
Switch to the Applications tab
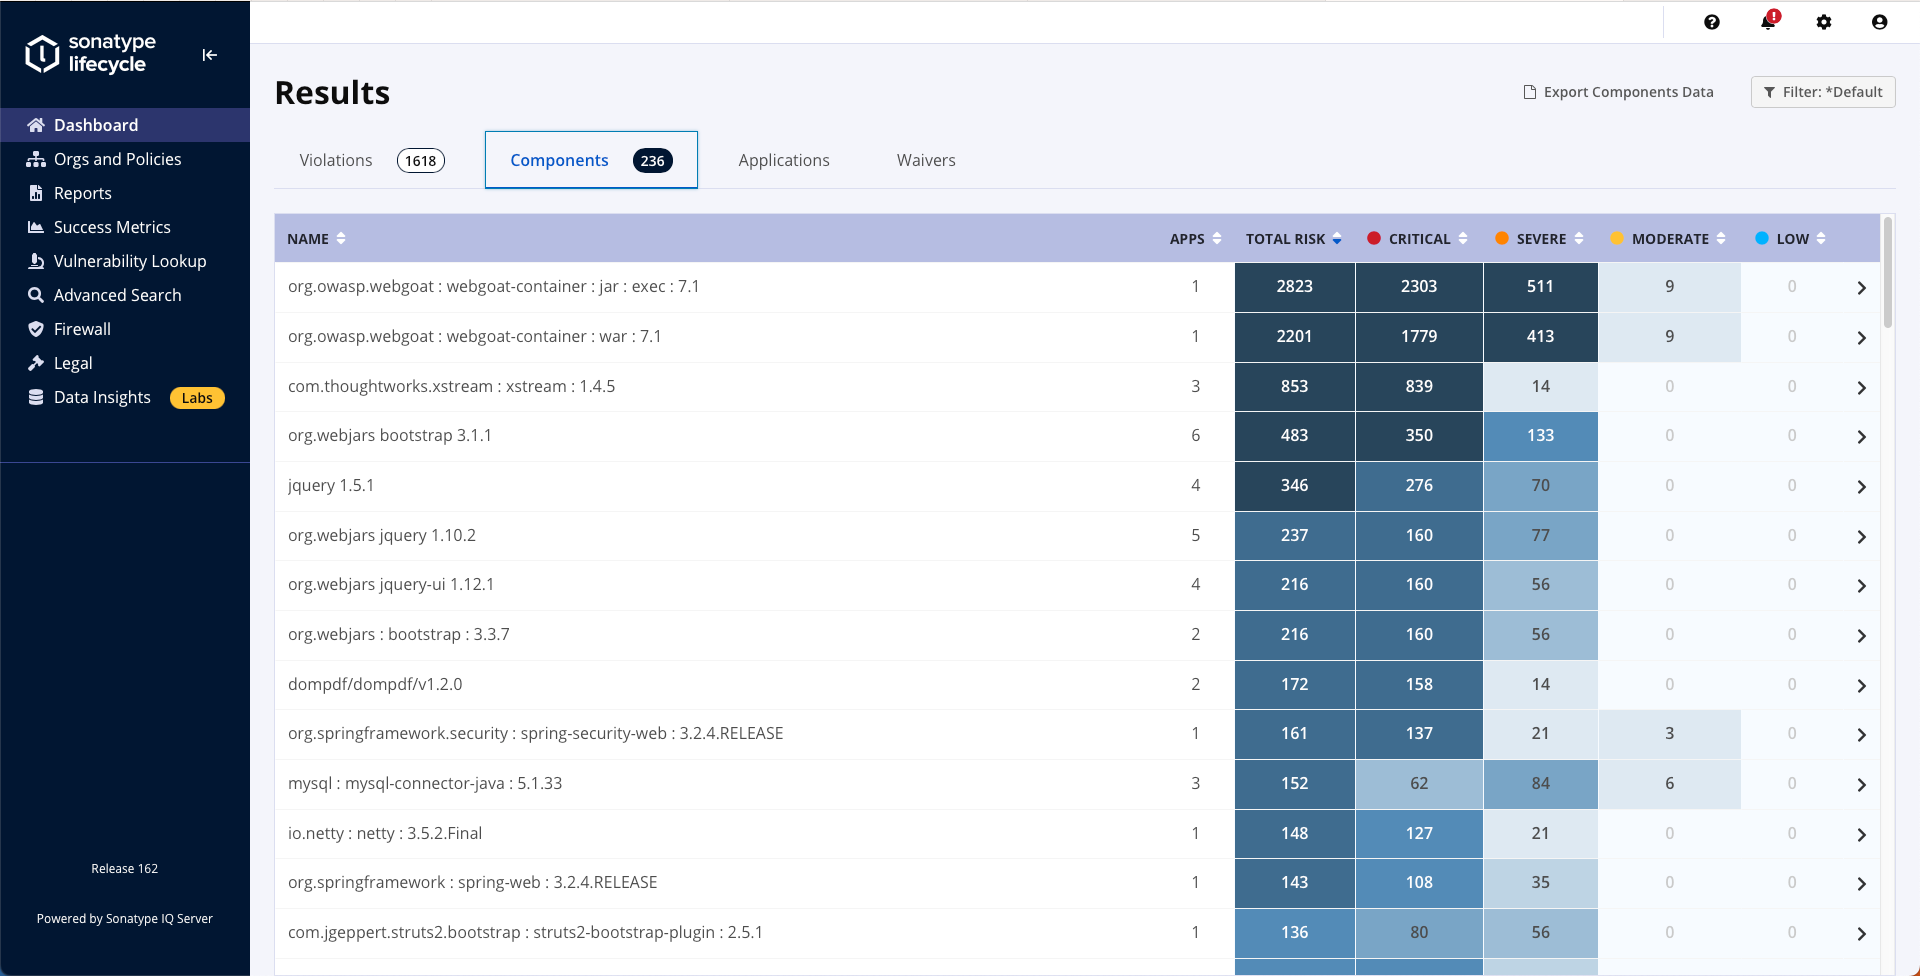tap(784, 160)
